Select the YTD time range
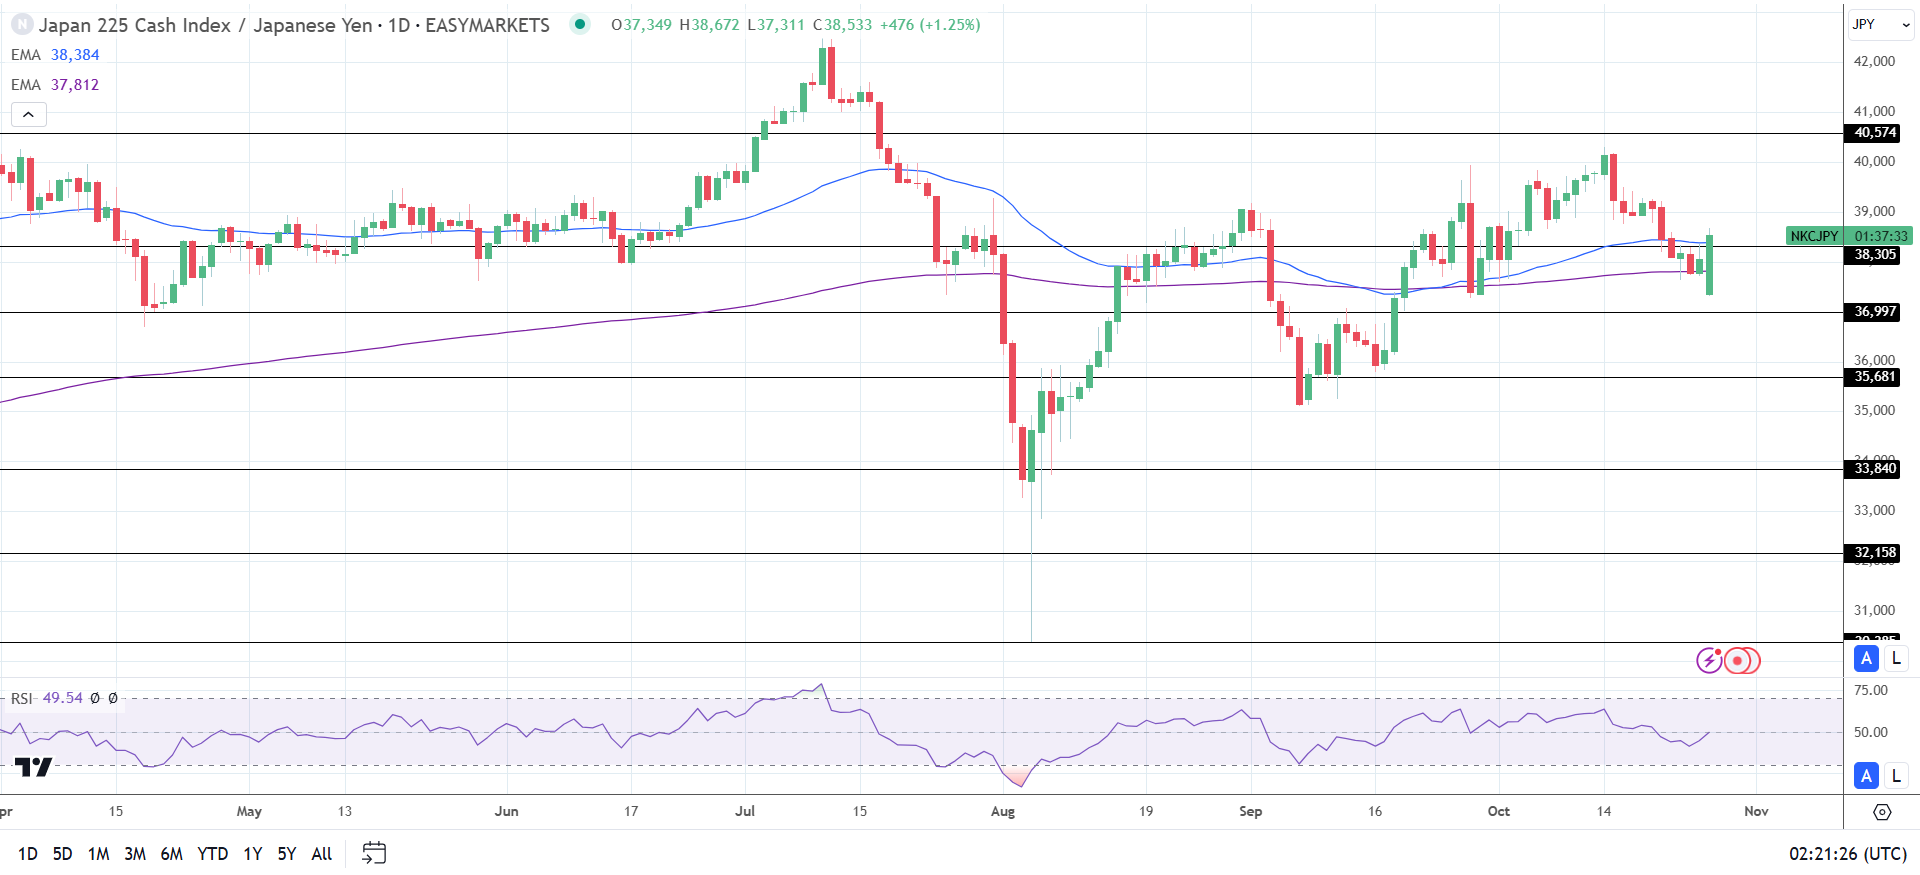The height and width of the screenshot is (875, 1920). tap(212, 853)
